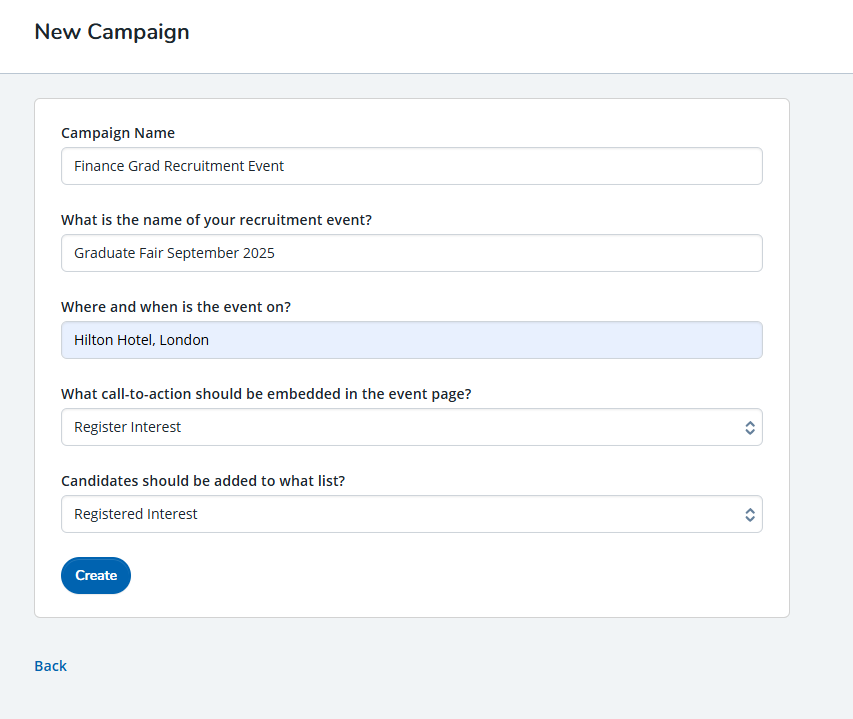The image size is (853, 719).
Task: Click the 'Graduate Fair September 2025' text
Action: click(174, 253)
